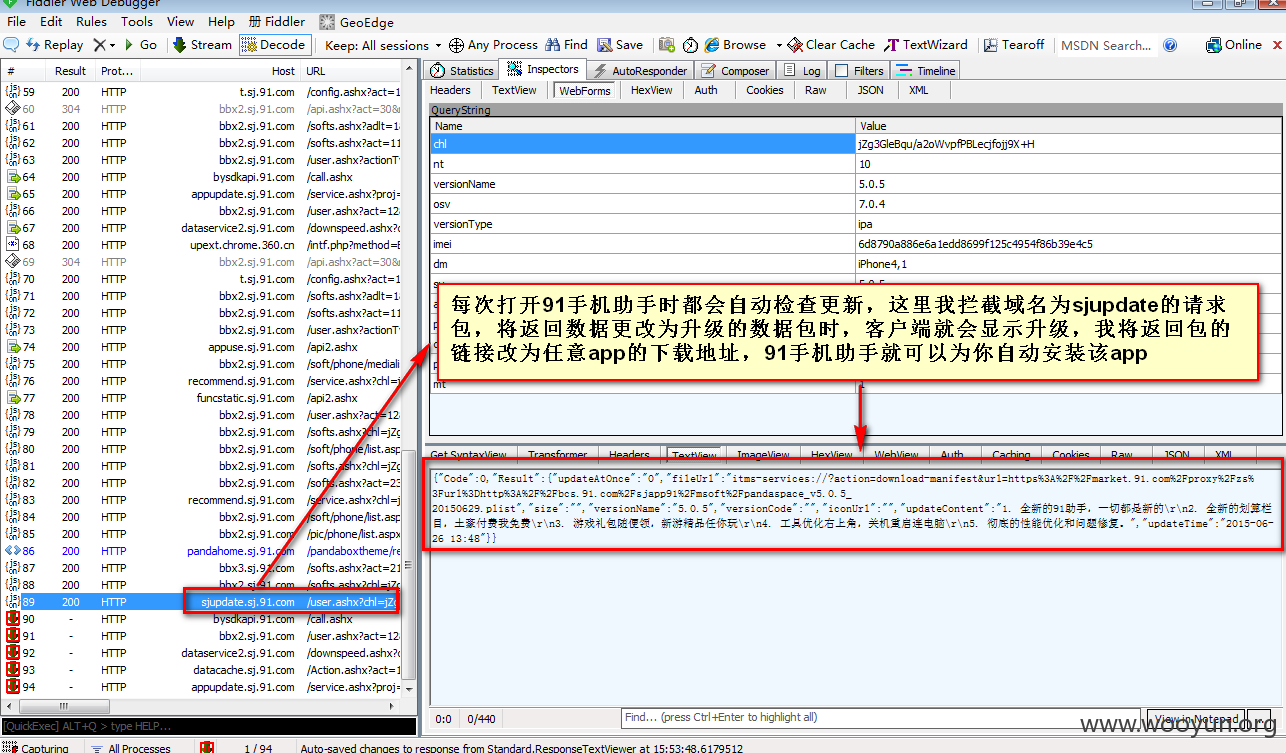1286x753 pixels.
Task: Switch to the AutoResponder tab
Action: point(640,71)
